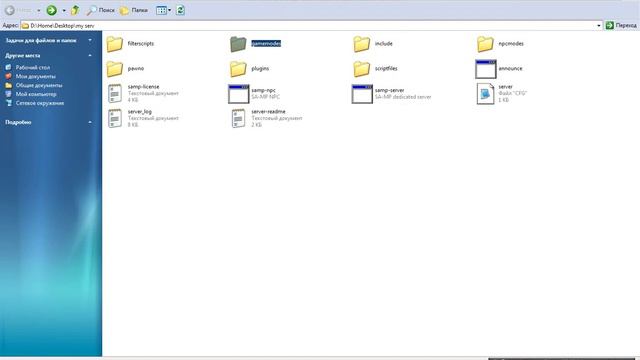Screen dimensions: 640x360
Task: Collapse the file and folder tasks panel
Action: click(90, 40)
